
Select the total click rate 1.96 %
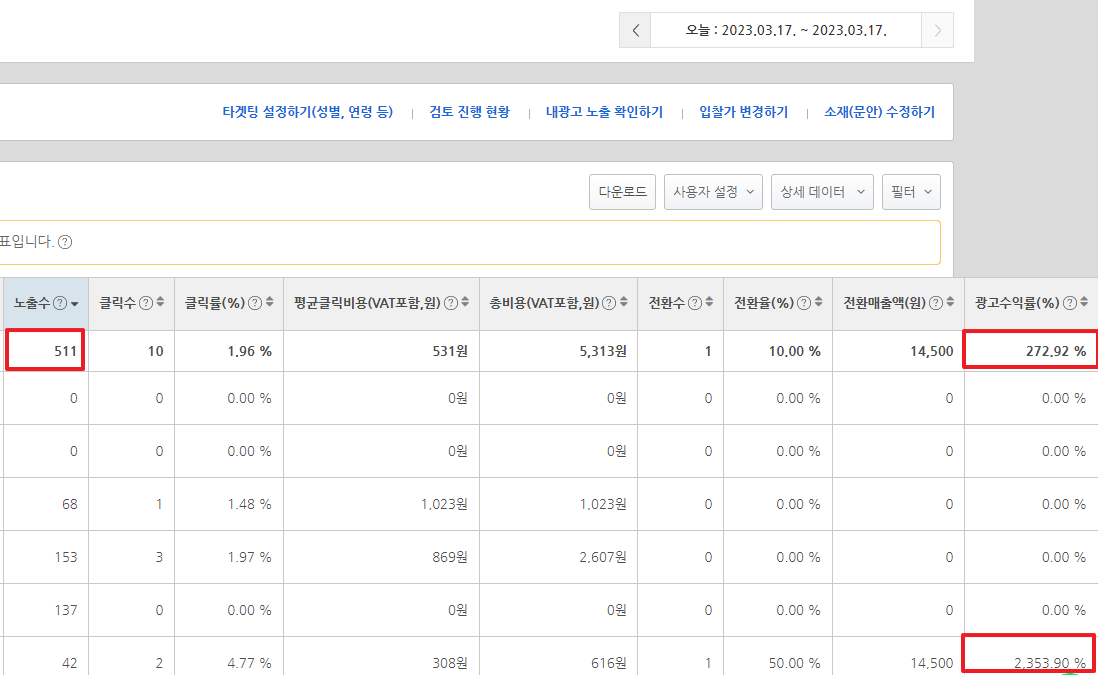click(x=249, y=351)
